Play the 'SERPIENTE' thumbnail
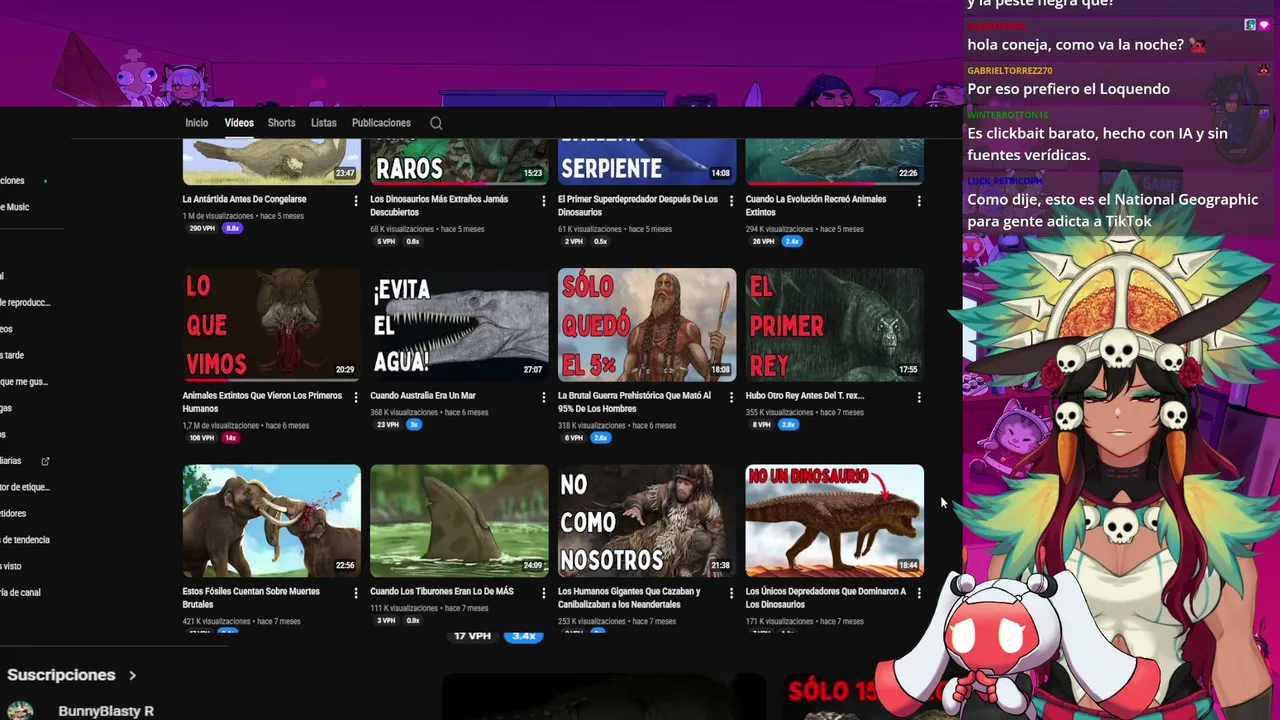The image size is (1280, 720). [647, 162]
